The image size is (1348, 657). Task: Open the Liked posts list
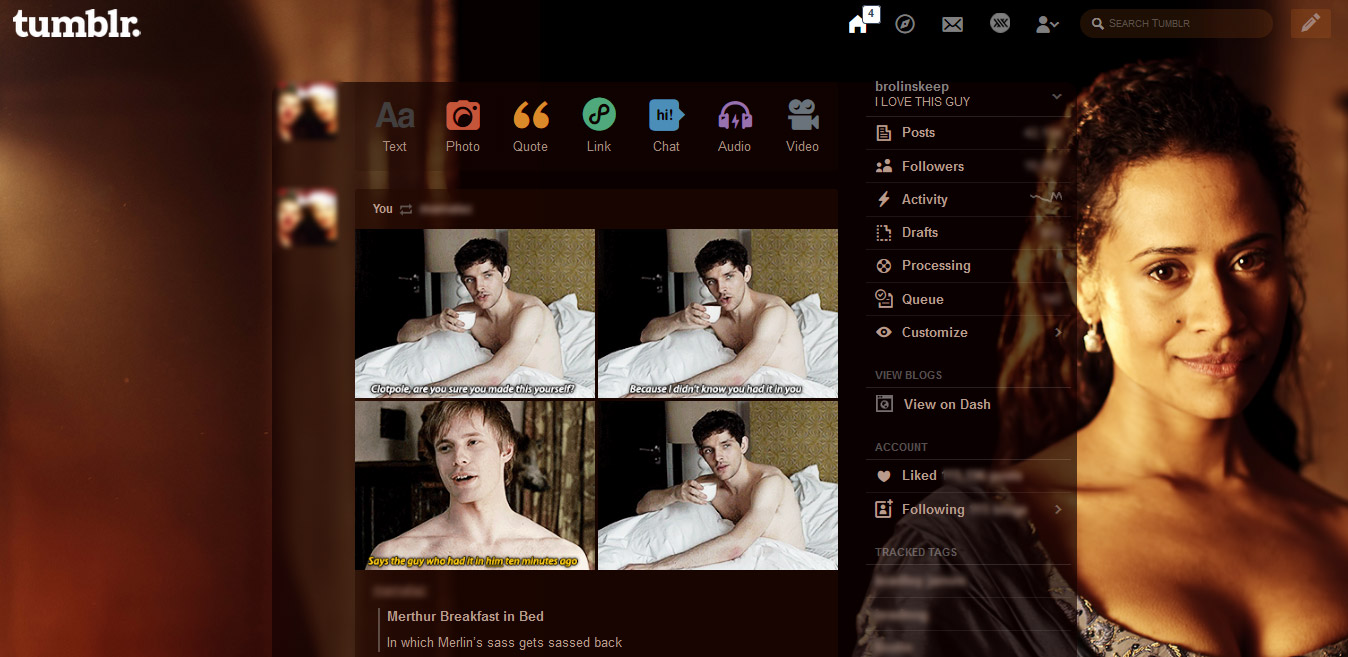coord(919,475)
